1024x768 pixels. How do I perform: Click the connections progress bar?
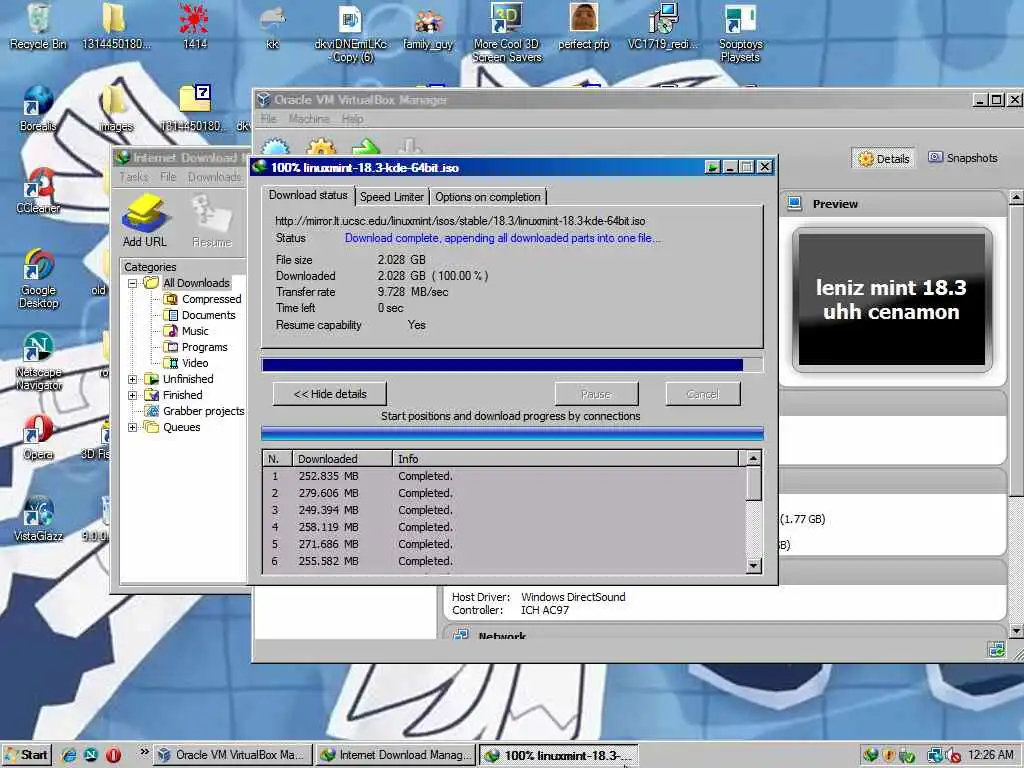click(x=512, y=433)
